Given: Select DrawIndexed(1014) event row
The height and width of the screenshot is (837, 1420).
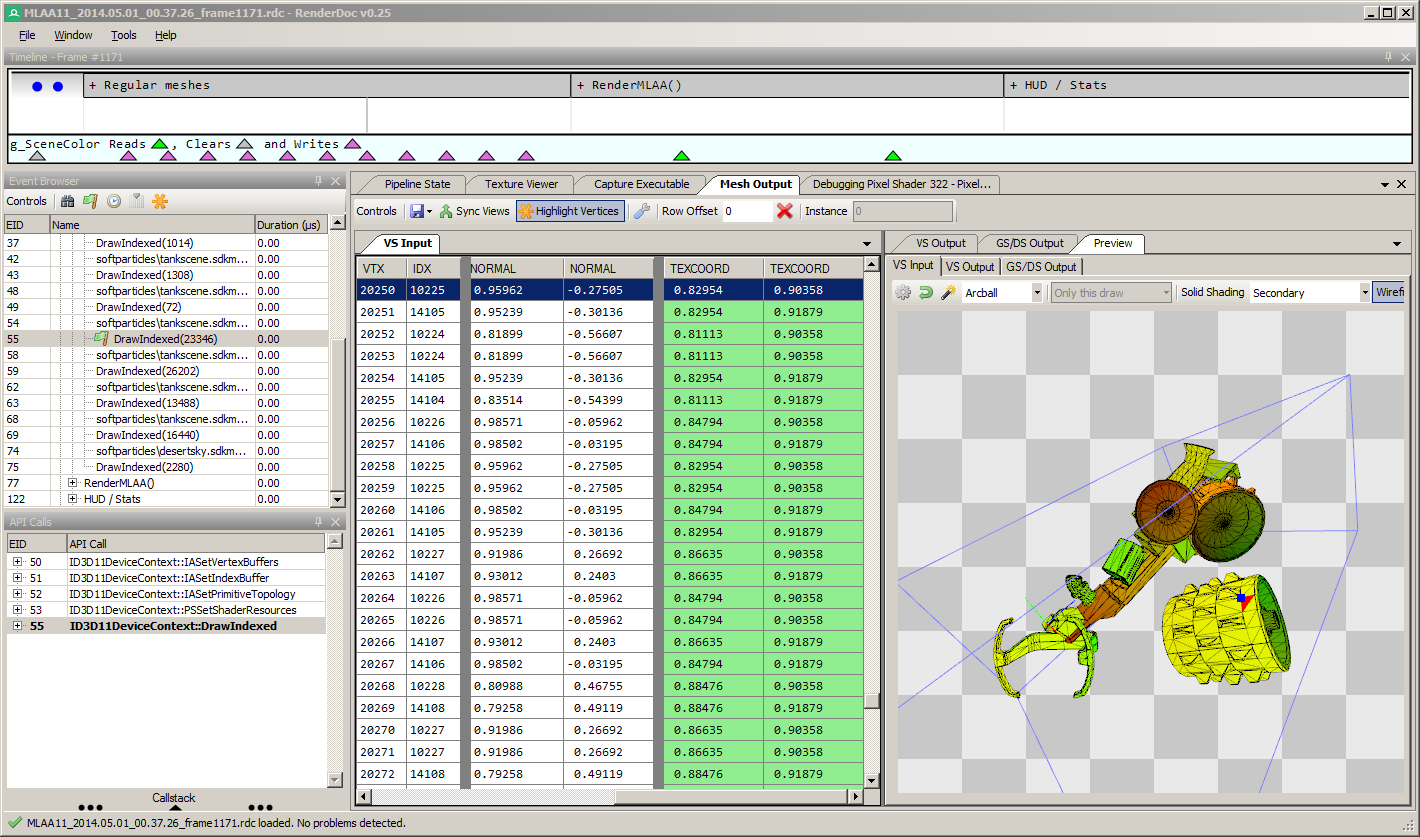Looking at the screenshot, I should 166,243.
